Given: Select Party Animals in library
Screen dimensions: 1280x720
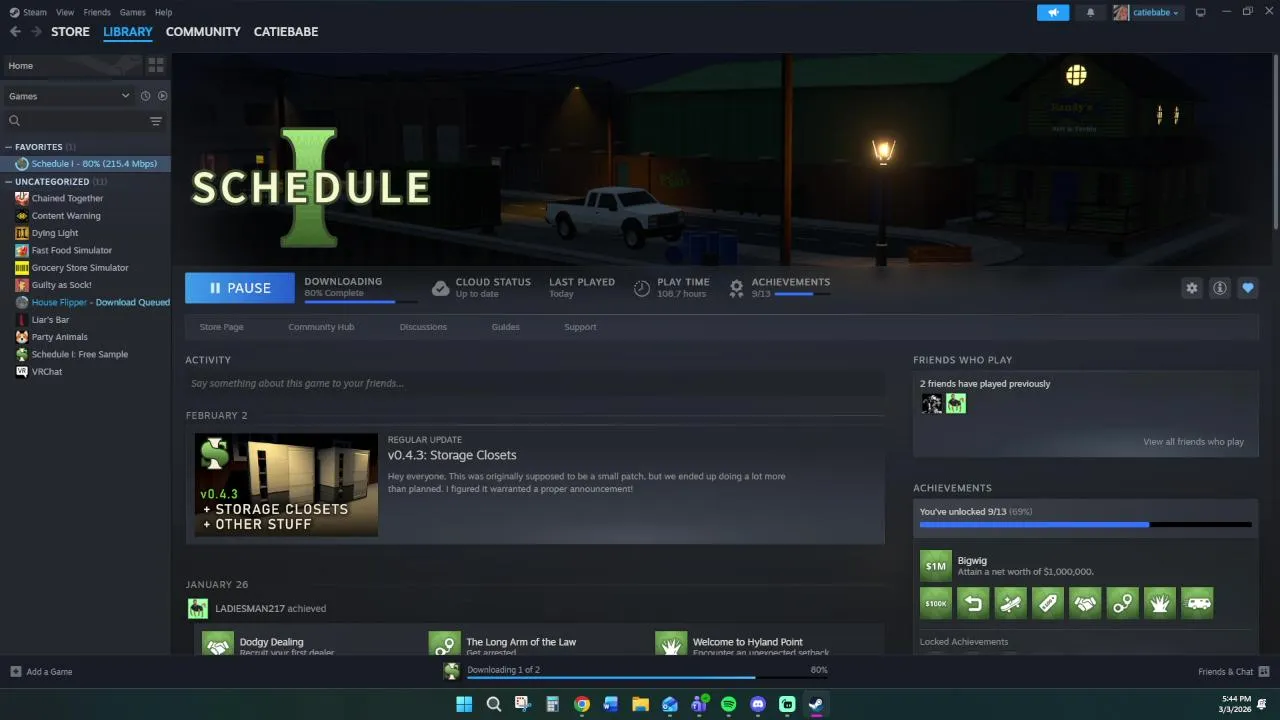Looking at the screenshot, I should click(x=59, y=337).
